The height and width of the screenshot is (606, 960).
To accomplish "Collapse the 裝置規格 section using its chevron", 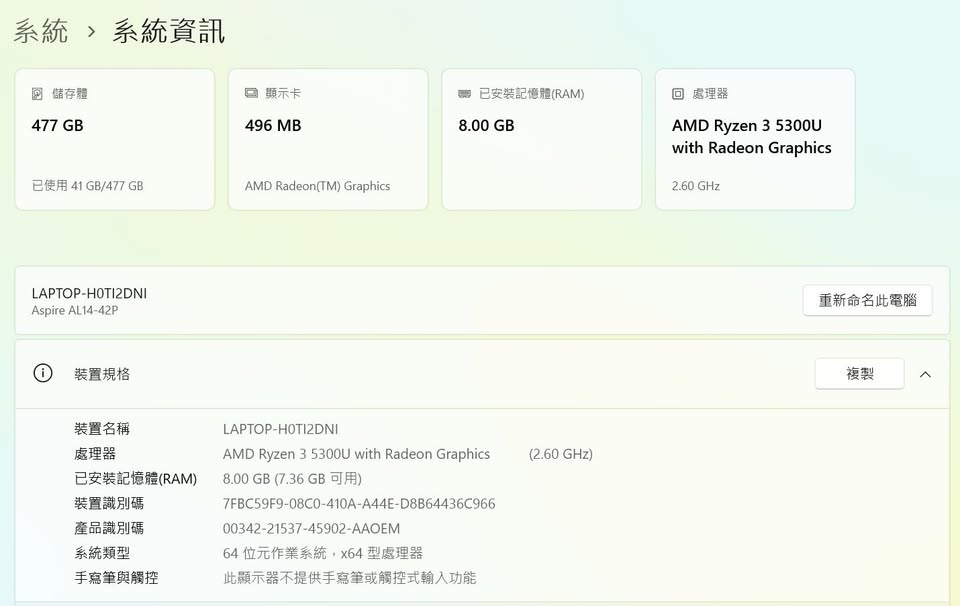I will (925, 374).
